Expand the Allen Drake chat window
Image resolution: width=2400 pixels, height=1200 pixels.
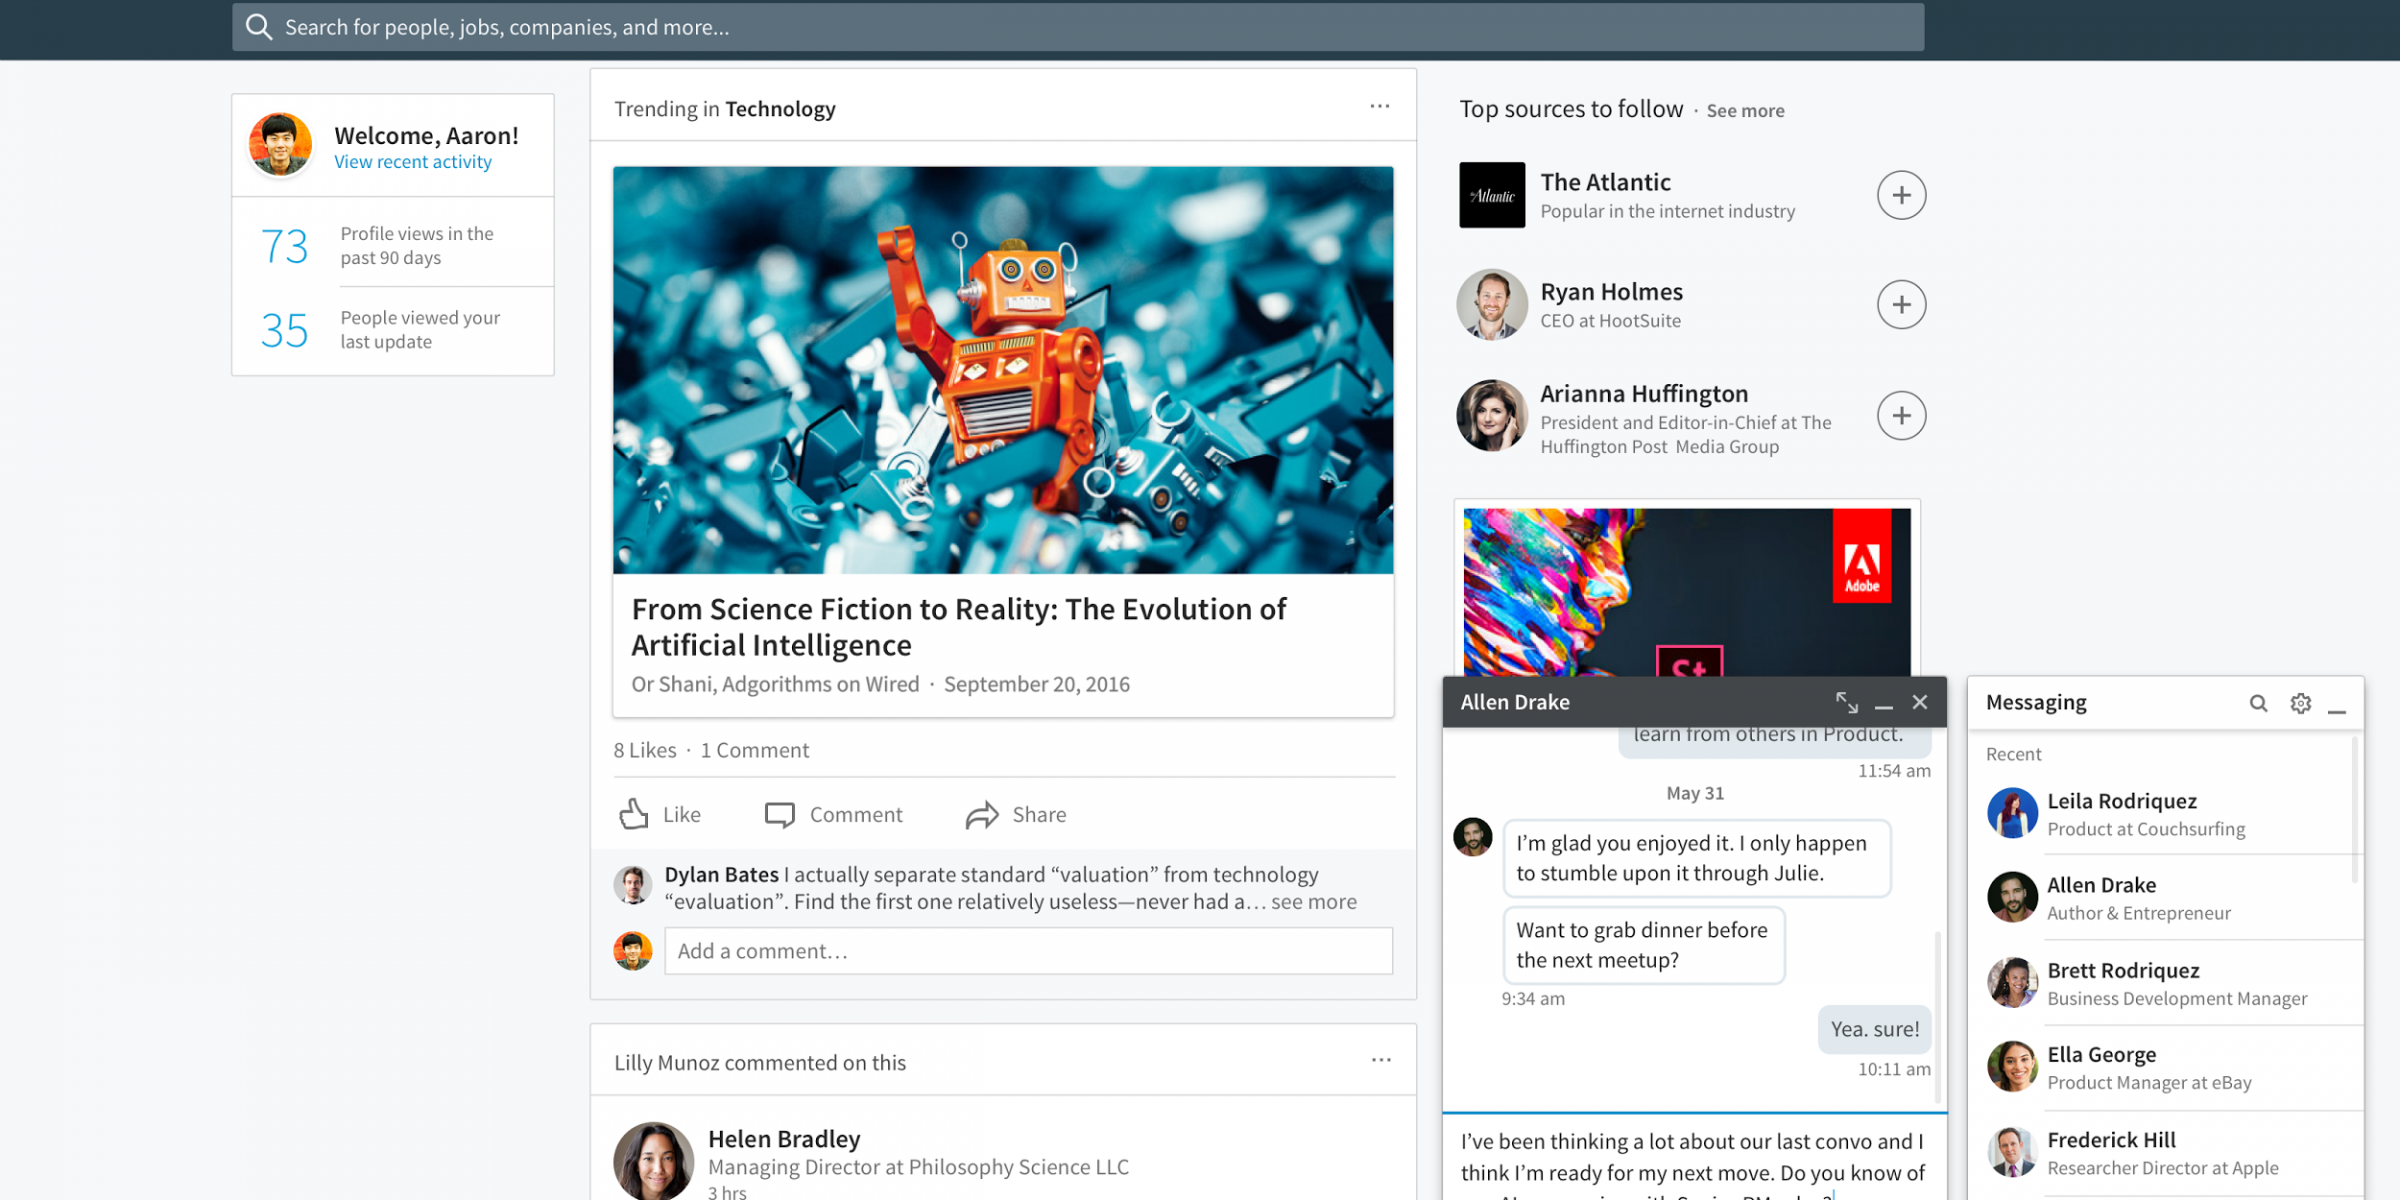tap(1846, 702)
